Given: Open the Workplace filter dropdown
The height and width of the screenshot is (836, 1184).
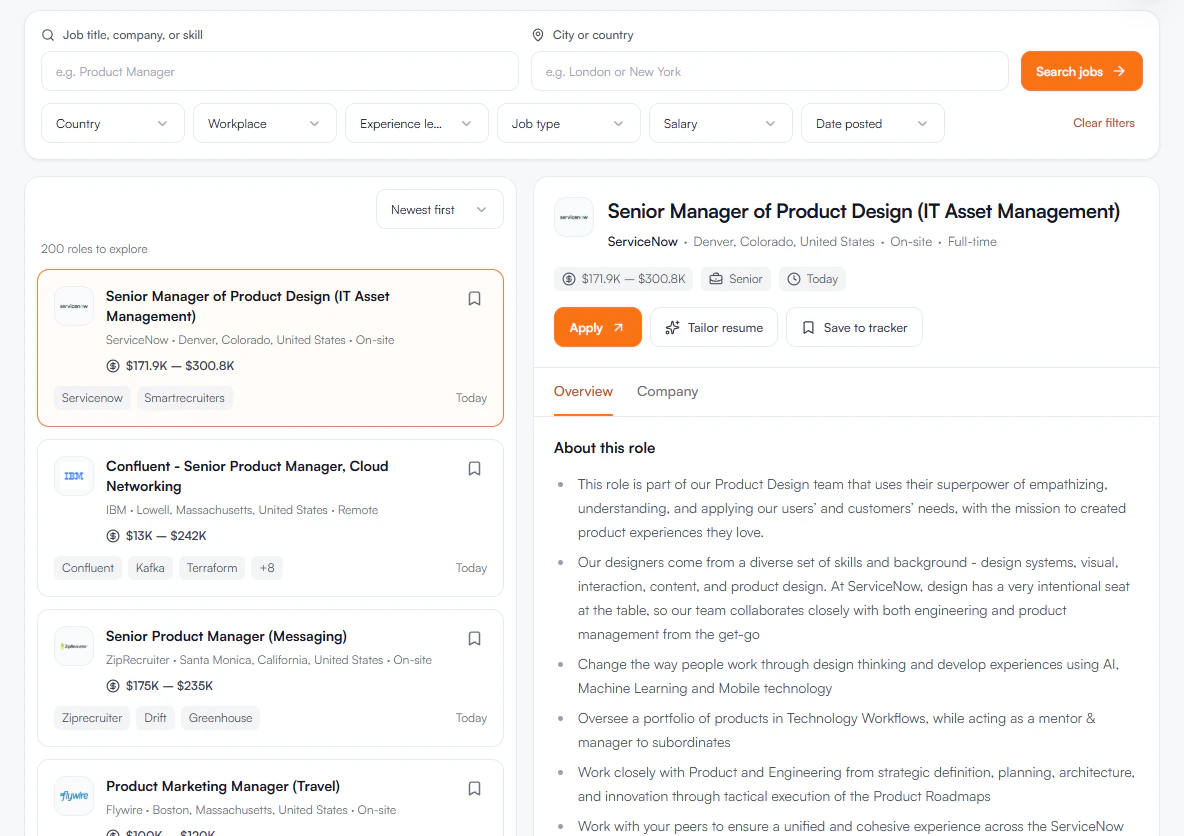Looking at the screenshot, I should (x=264, y=123).
